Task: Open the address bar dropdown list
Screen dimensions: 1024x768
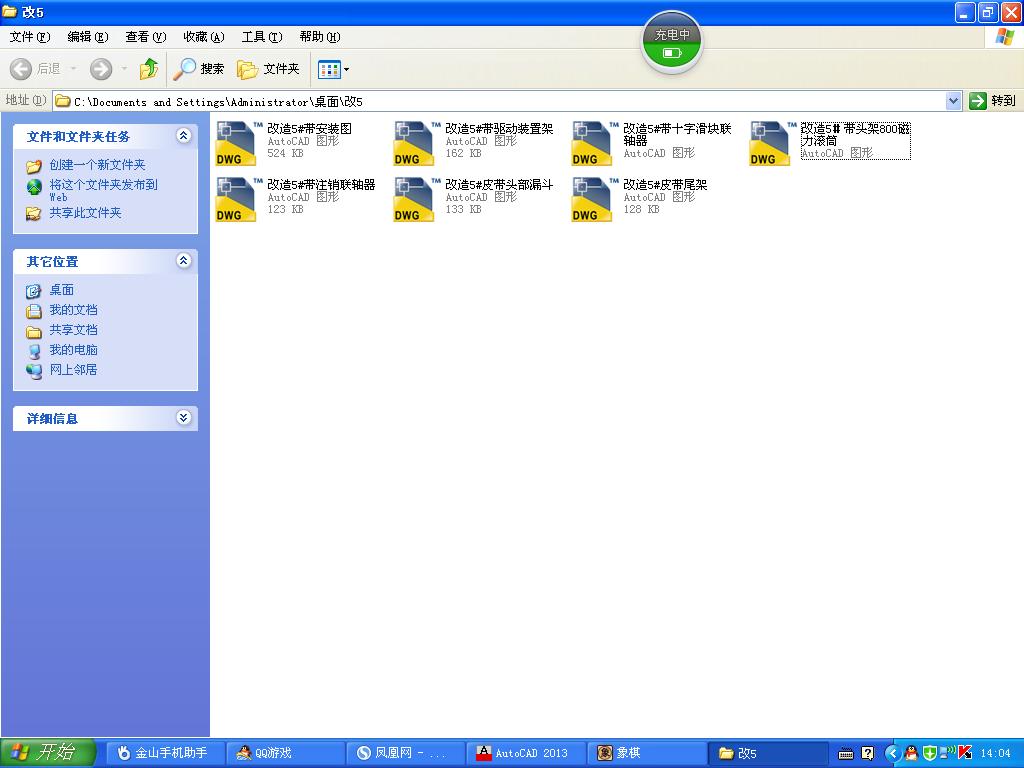Action: (953, 100)
